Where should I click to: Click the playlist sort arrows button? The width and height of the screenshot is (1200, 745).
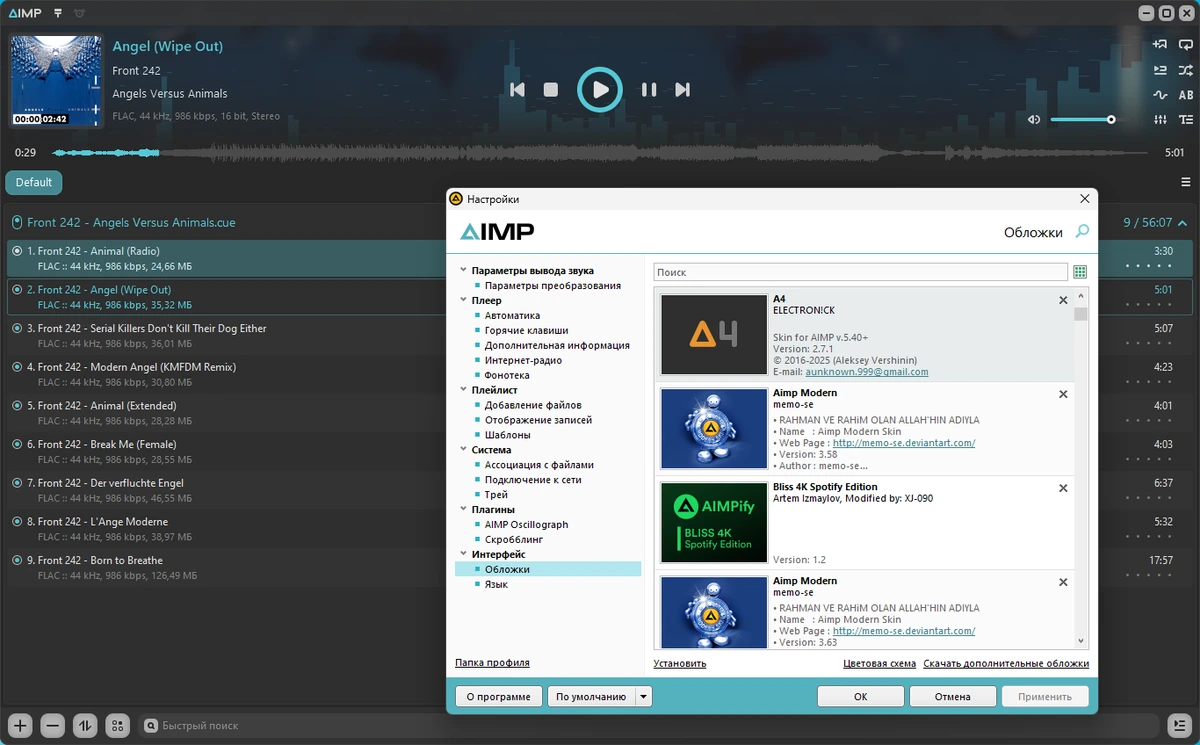point(85,725)
